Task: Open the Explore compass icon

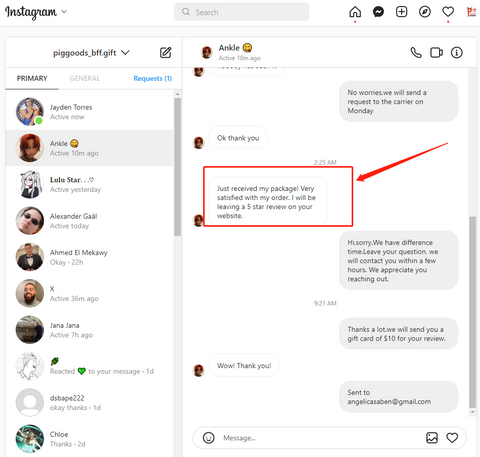Action: click(425, 12)
